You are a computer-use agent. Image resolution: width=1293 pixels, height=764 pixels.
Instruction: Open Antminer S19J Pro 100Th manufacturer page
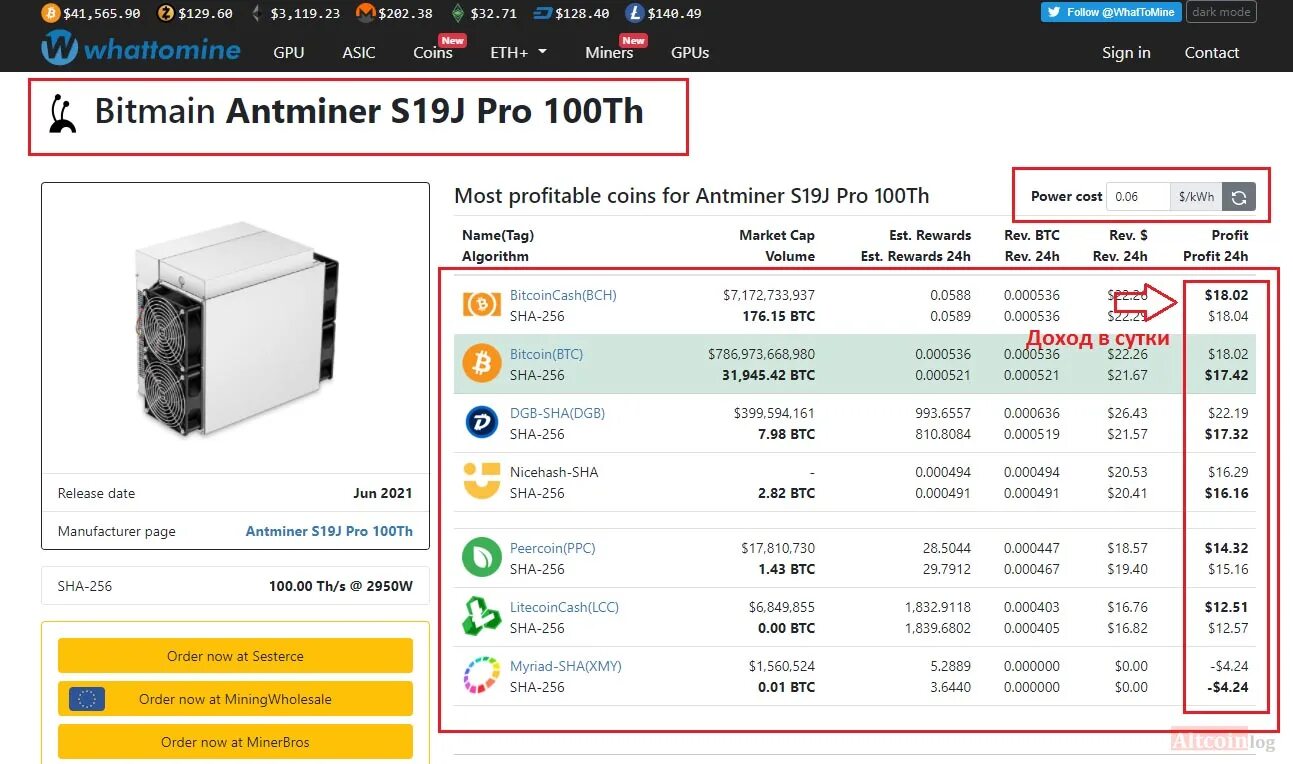[x=329, y=531]
